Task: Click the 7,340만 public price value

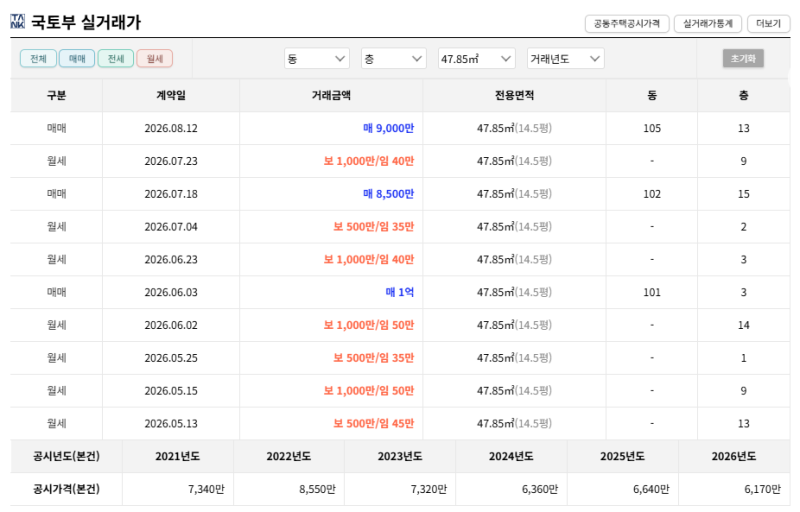Action: click(206, 490)
